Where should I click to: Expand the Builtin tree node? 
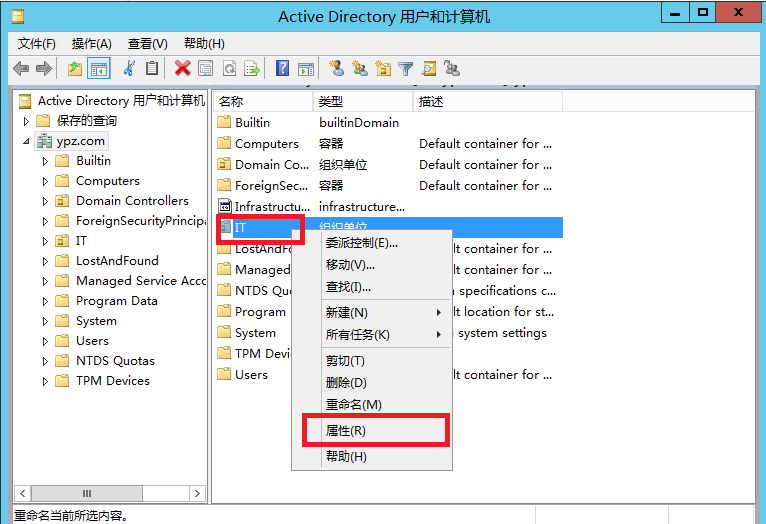tap(45, 161)
